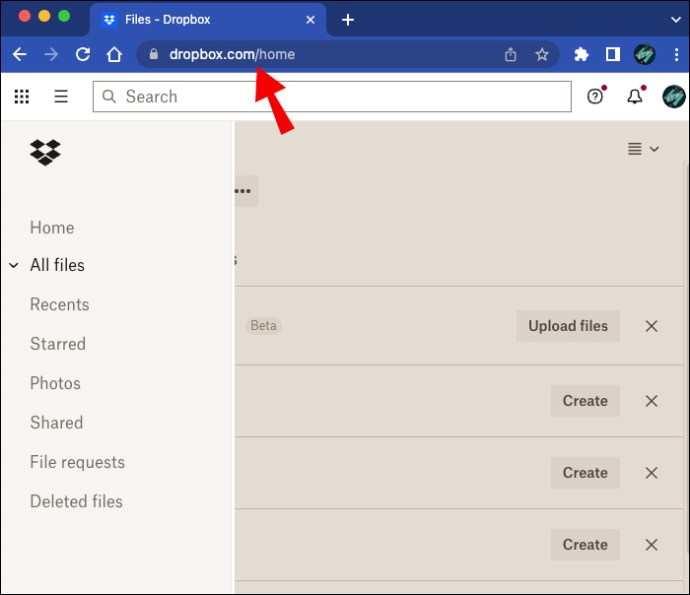Click the Dropbox logo in sidebar
Image resolution: width=690 pixels, height=595 pixels.
pyautogui.click(x=45, y=152)
